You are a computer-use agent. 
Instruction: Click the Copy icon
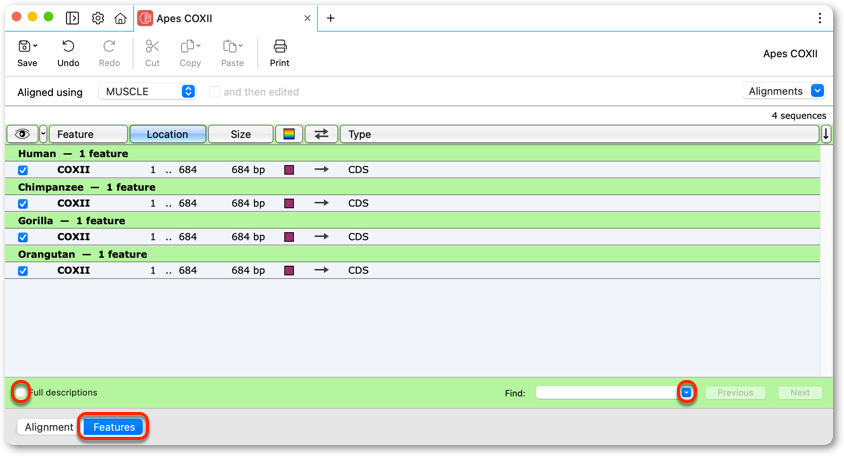[187, 47]
